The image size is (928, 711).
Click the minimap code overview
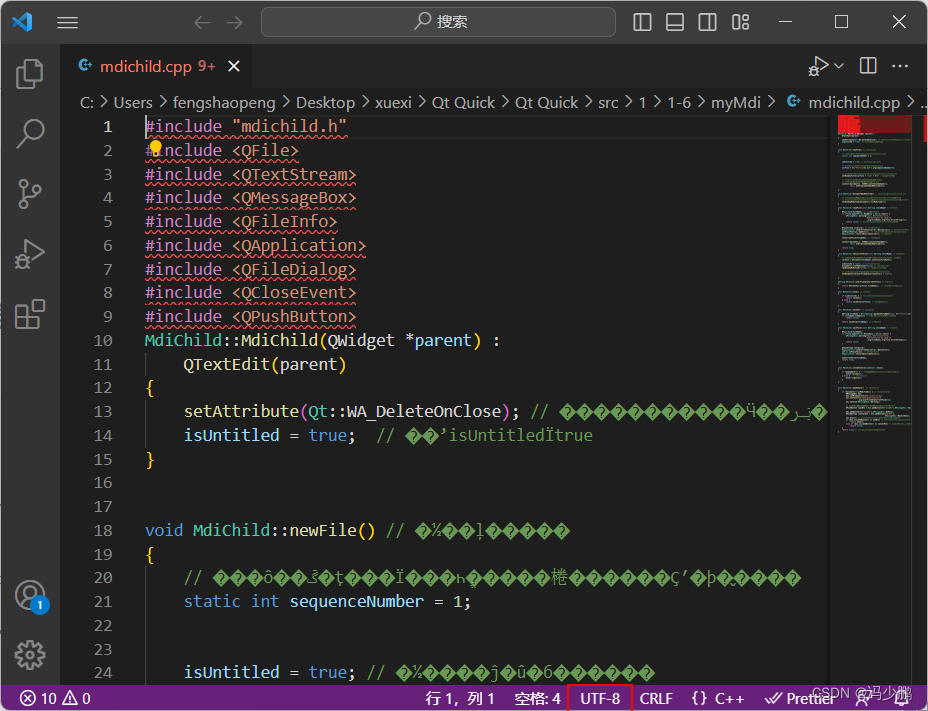(x=874, y=272)
